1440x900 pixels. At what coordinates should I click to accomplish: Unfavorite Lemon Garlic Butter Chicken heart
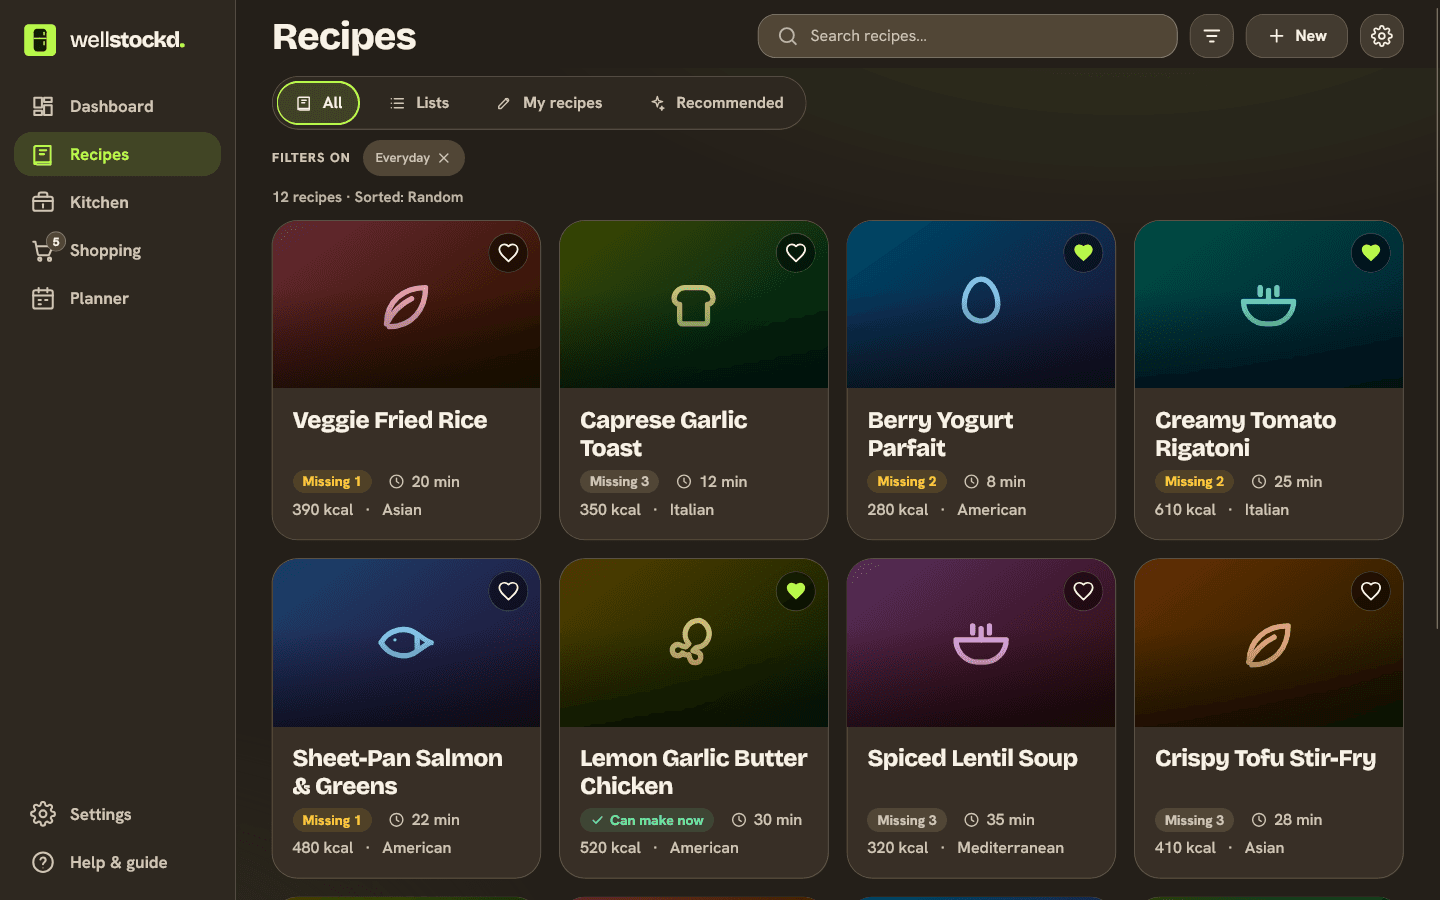(x=796, y=591)
